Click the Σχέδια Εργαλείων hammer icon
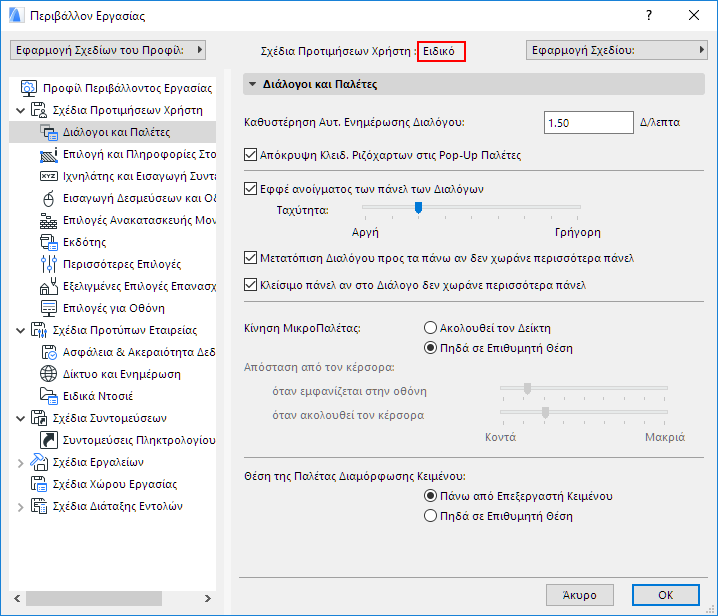 point(39,462)
